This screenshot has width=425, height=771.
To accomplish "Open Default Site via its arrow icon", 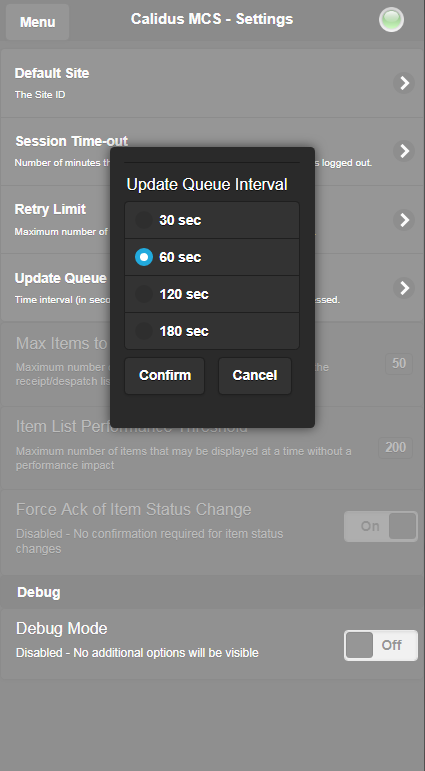I will (404, 83).
